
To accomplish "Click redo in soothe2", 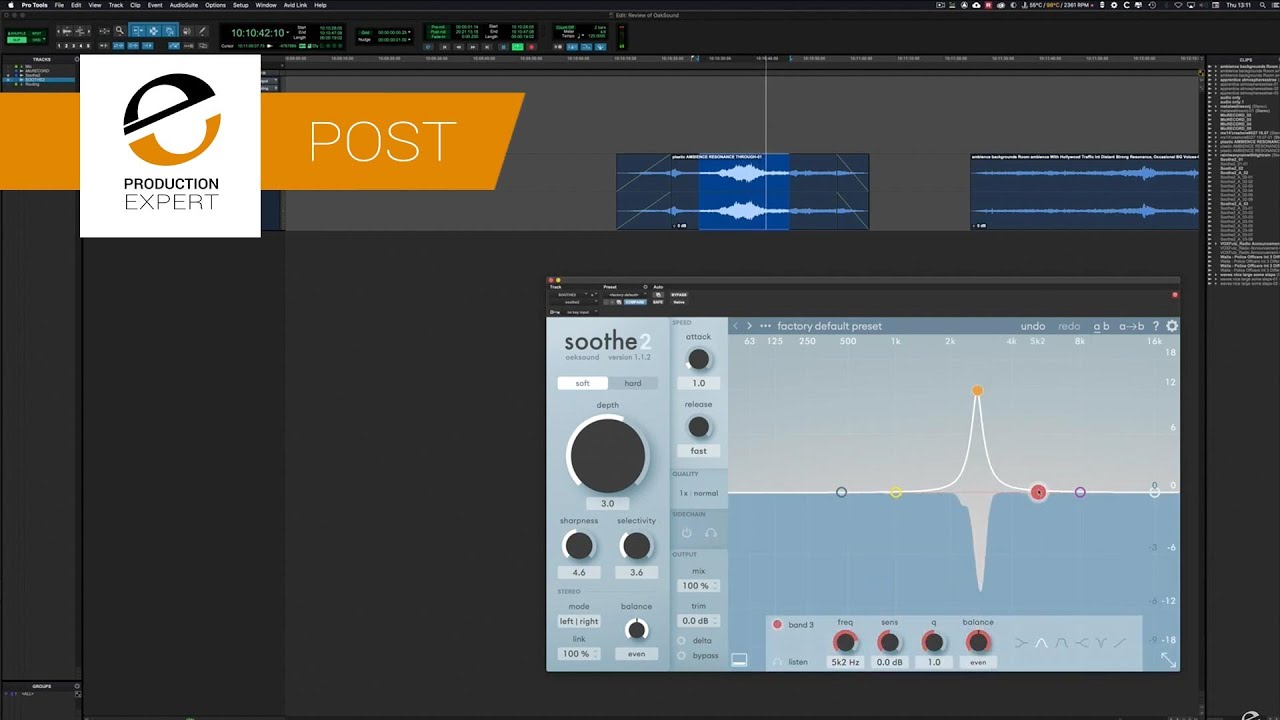I will (x=1069, y=326).
